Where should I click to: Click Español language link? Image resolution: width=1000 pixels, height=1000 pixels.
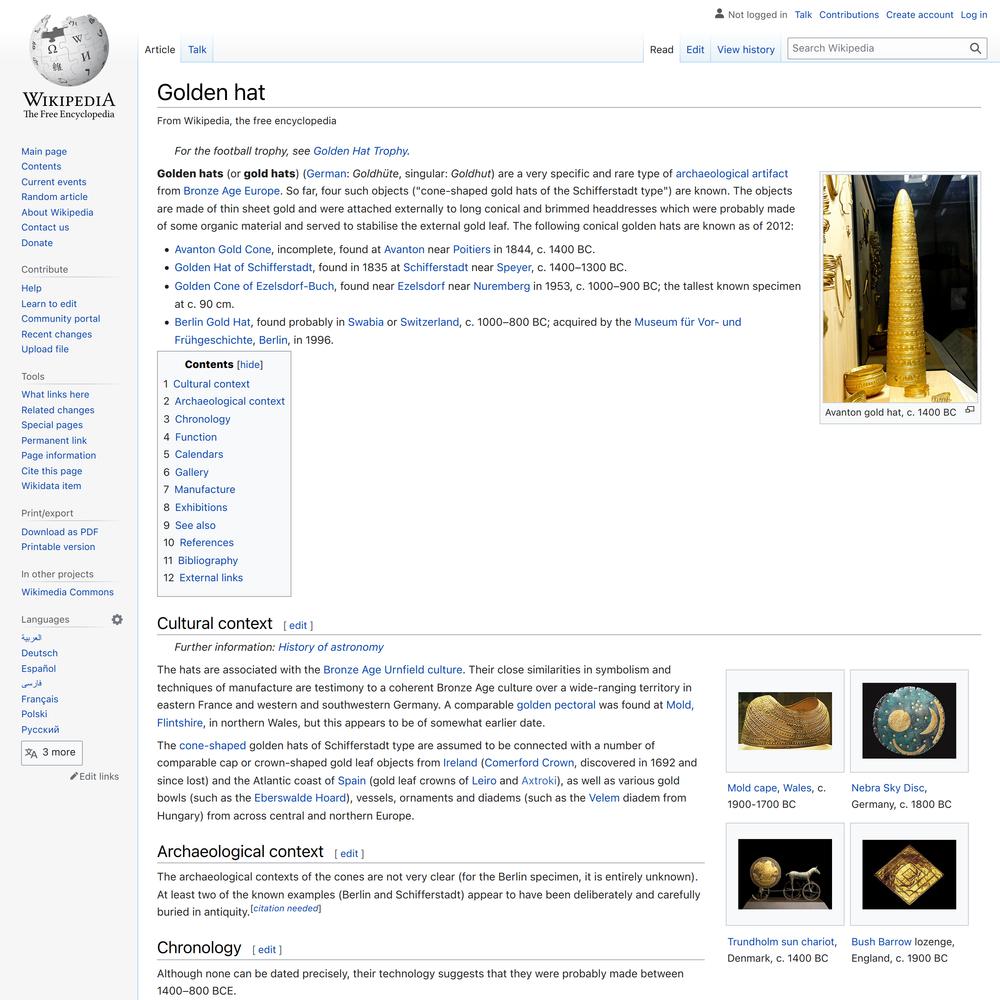click(x=38, y=668)
